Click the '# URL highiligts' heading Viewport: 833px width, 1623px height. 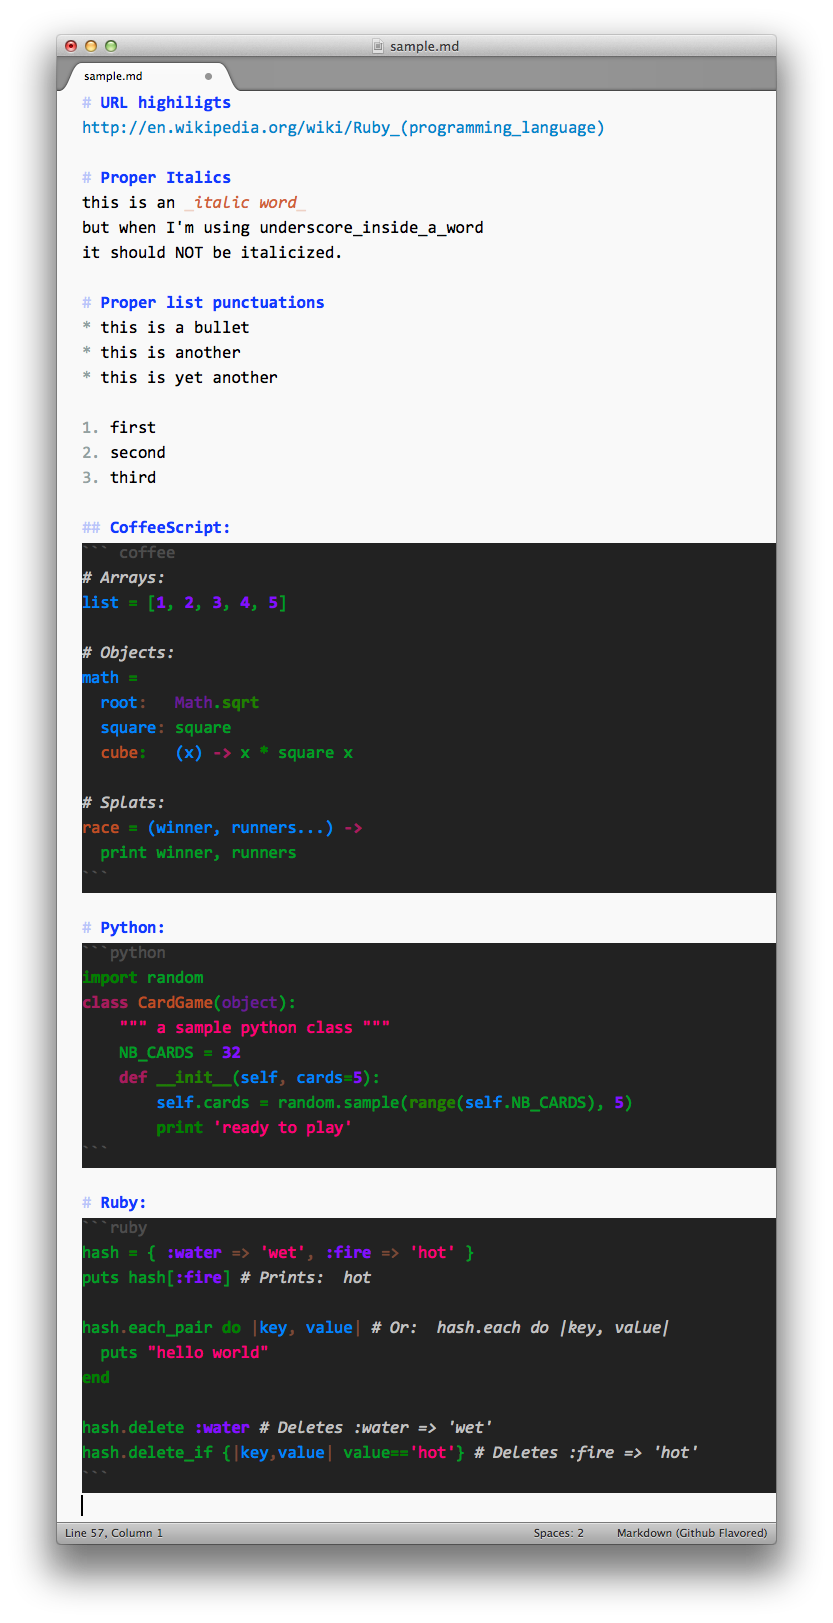pyautogui.click(x=156, y=103)
